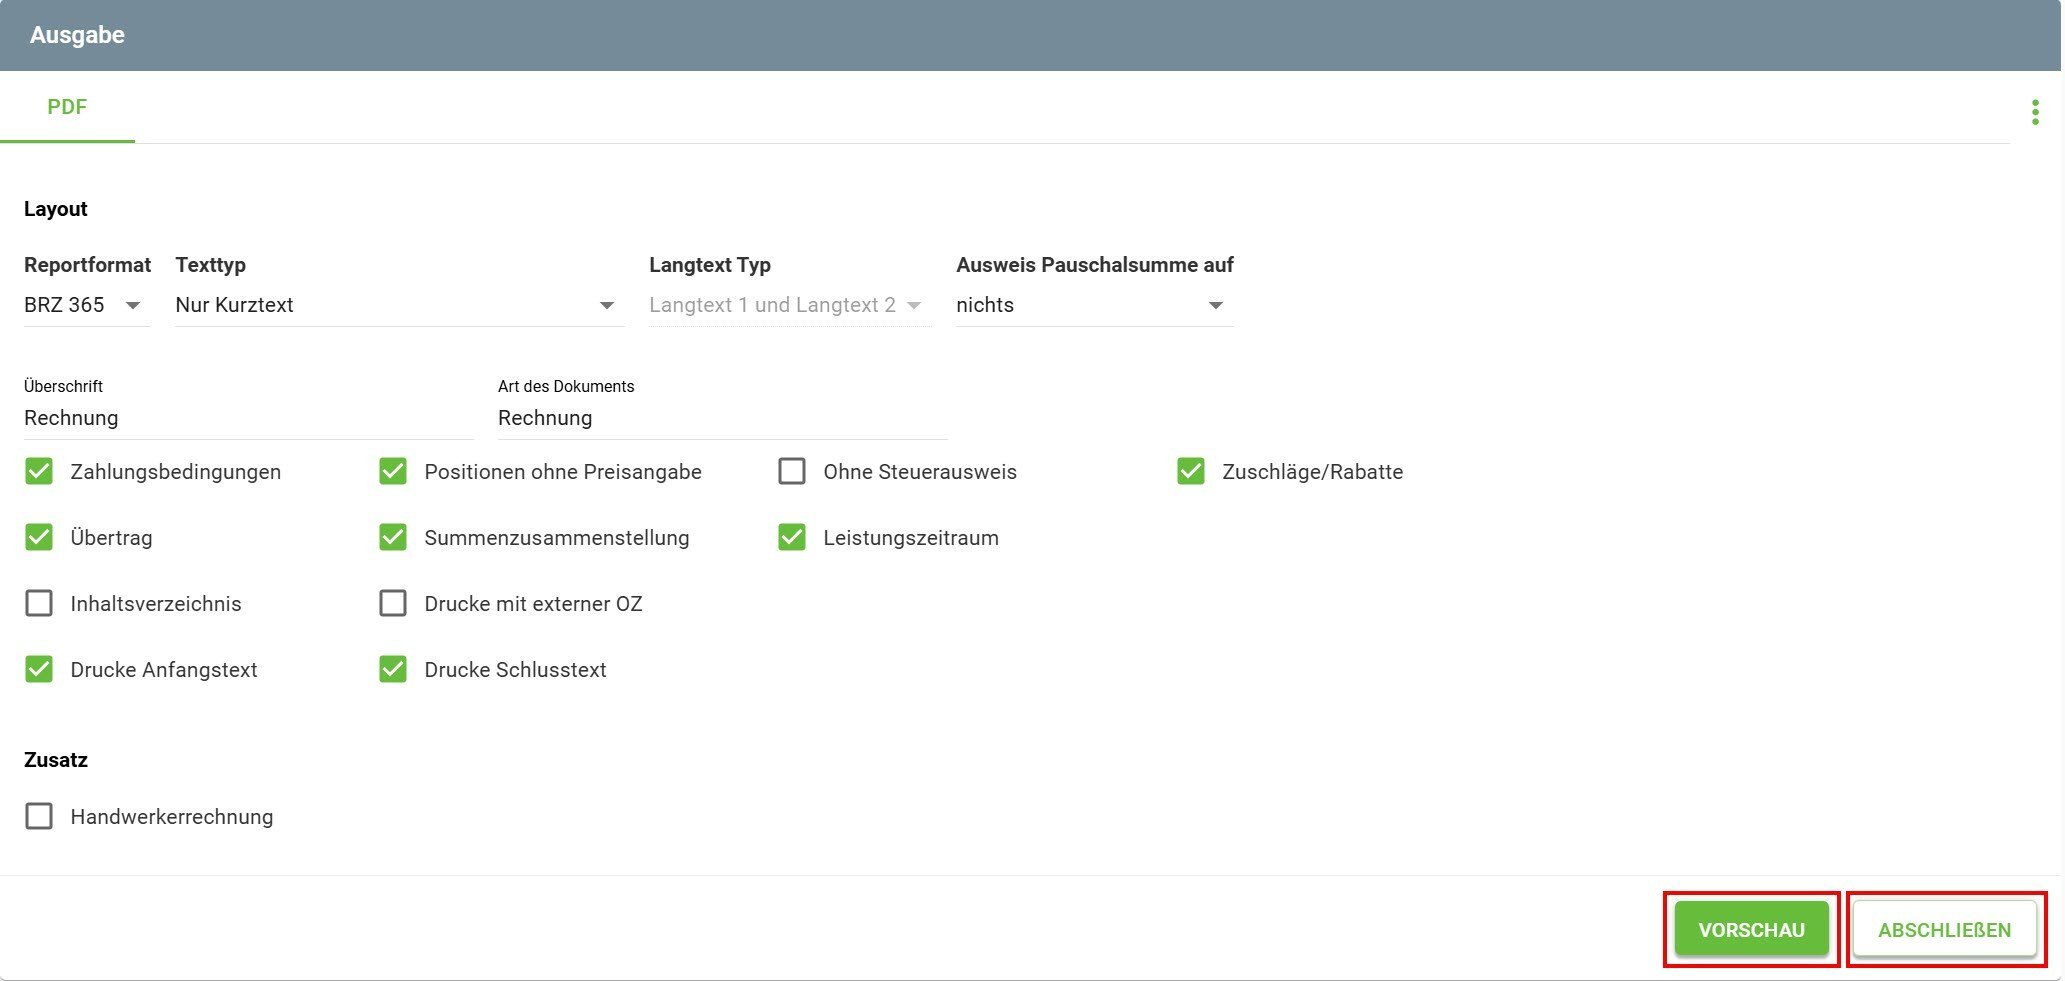Check Drucke mit externer OZ

click(393, 604)
